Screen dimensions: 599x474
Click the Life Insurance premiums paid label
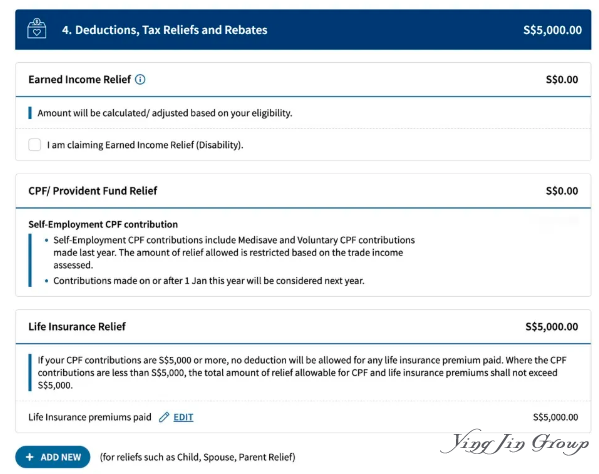coord(90,417)
